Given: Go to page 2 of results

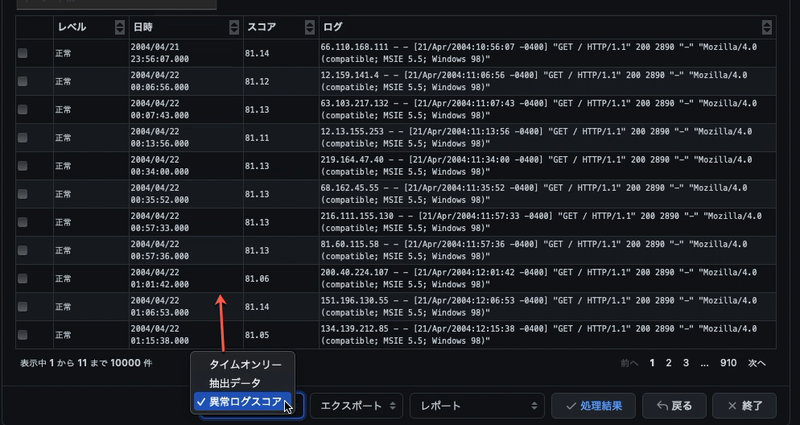Looking at the screenshot, I should (x=671, y=364).
